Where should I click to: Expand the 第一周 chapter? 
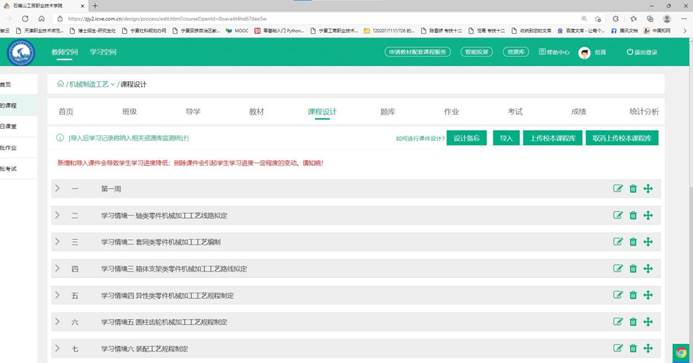click(57, 188)
